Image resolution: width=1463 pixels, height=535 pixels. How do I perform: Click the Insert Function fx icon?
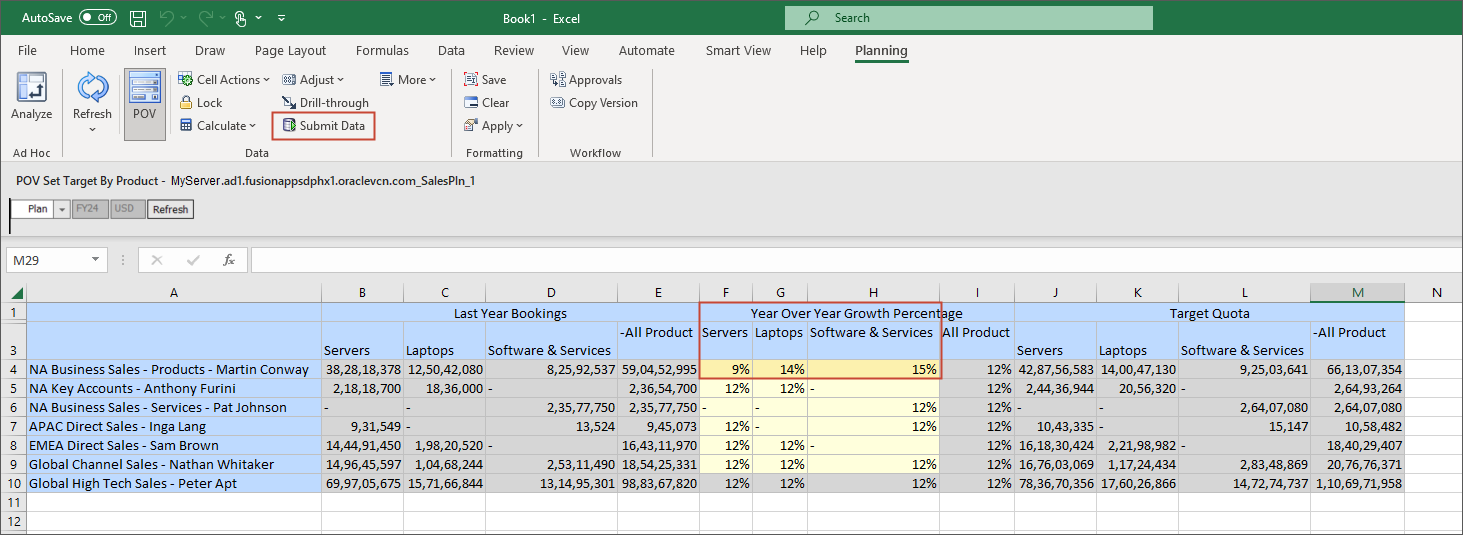point(229,260)
